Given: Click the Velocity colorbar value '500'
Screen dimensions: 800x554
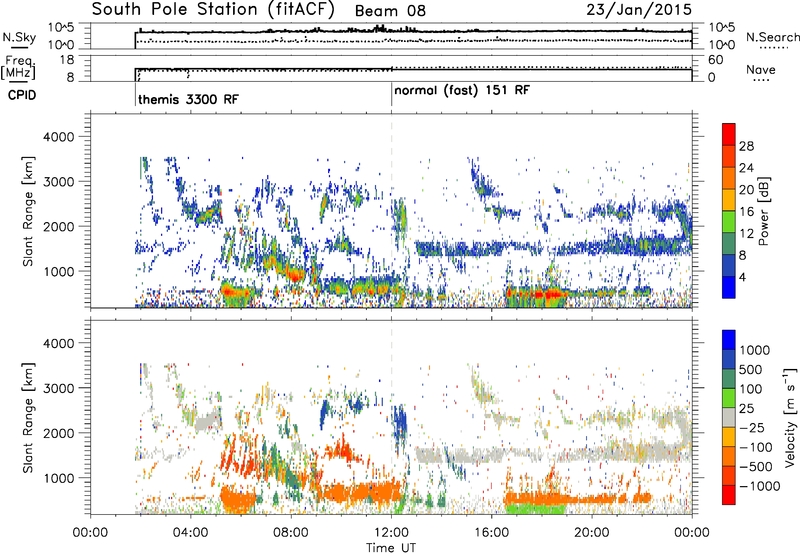Looking at the screenshot, I should pyautogui.click(x=751, y=370).
